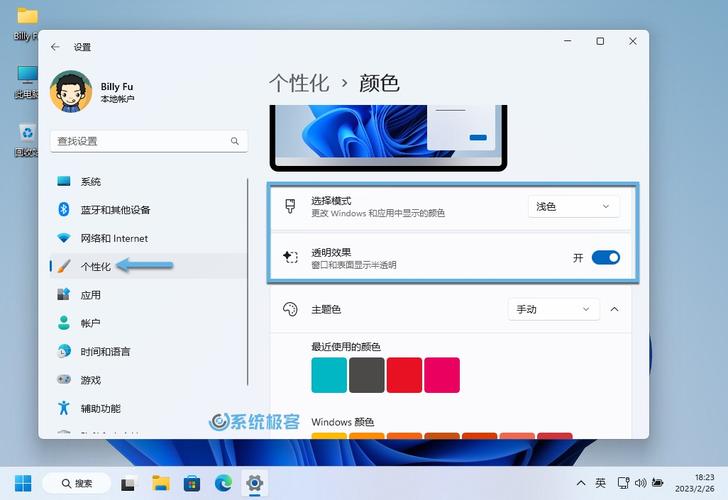Open volume speaker tray icon
Screen dimensions: 728x500
(x=641, y=483)
